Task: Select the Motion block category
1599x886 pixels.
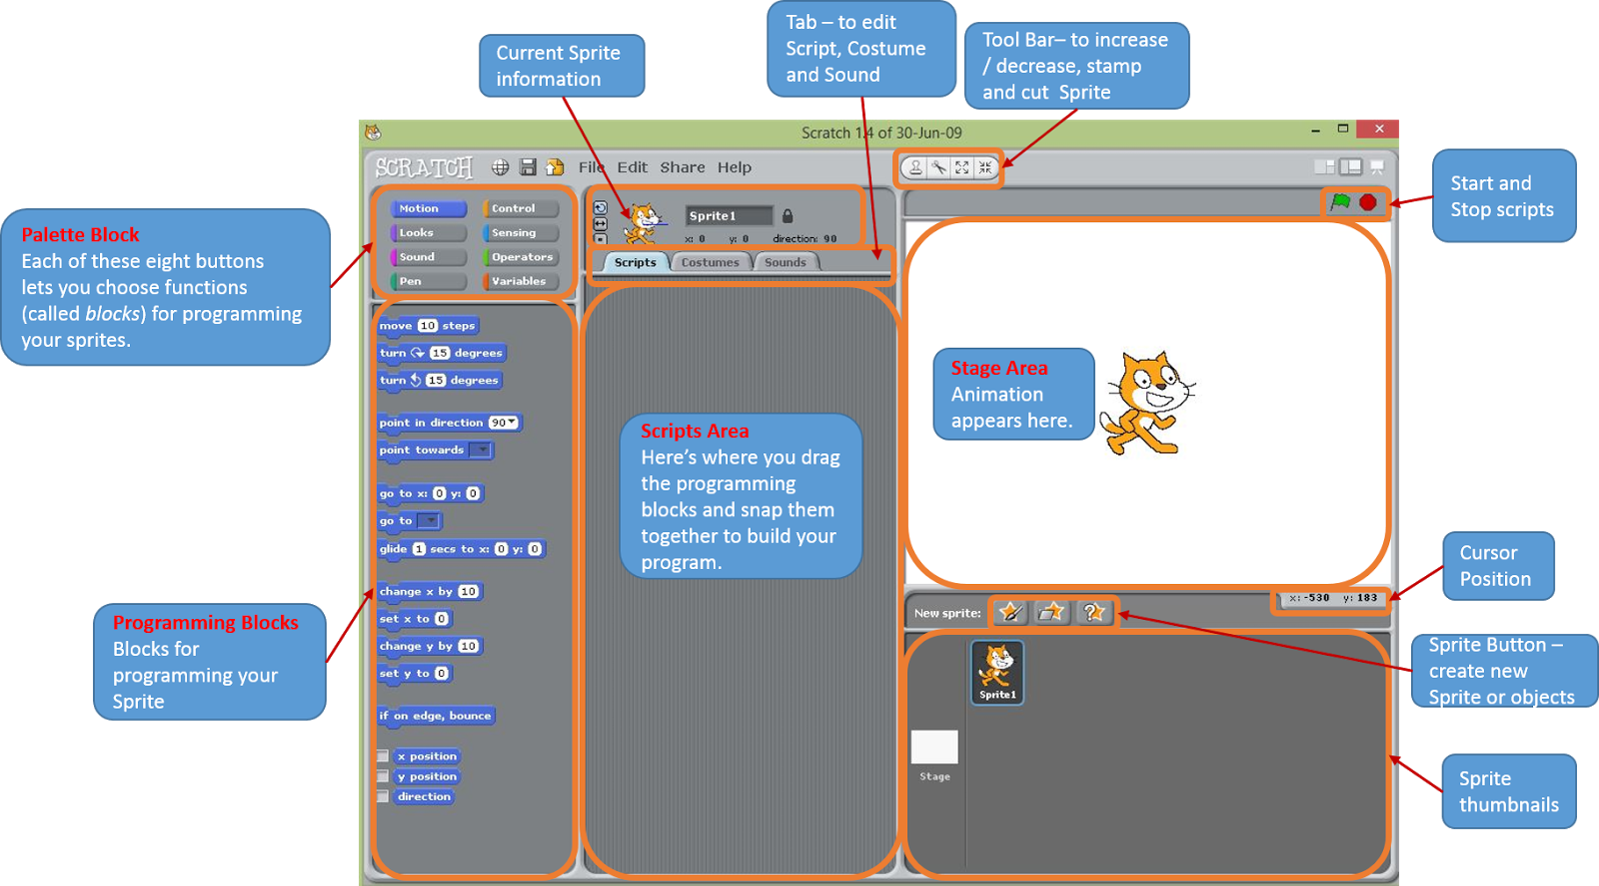Action: 428,208
